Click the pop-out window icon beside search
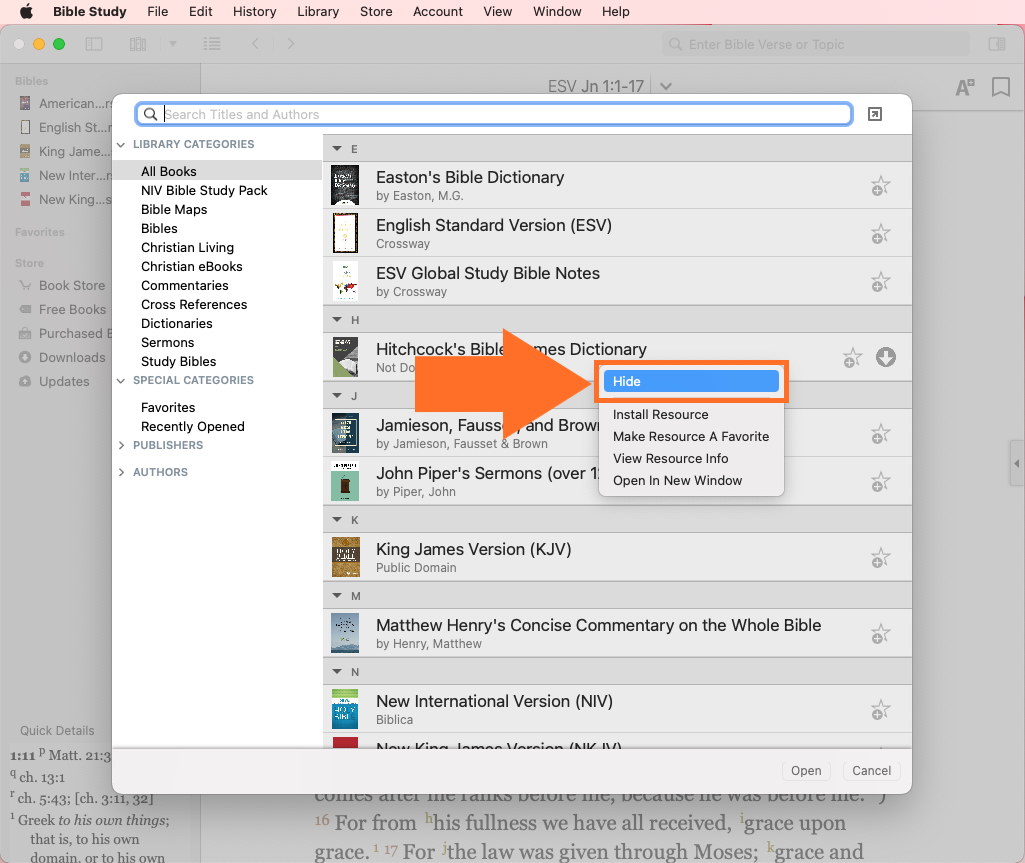 (x=875, y=115)
